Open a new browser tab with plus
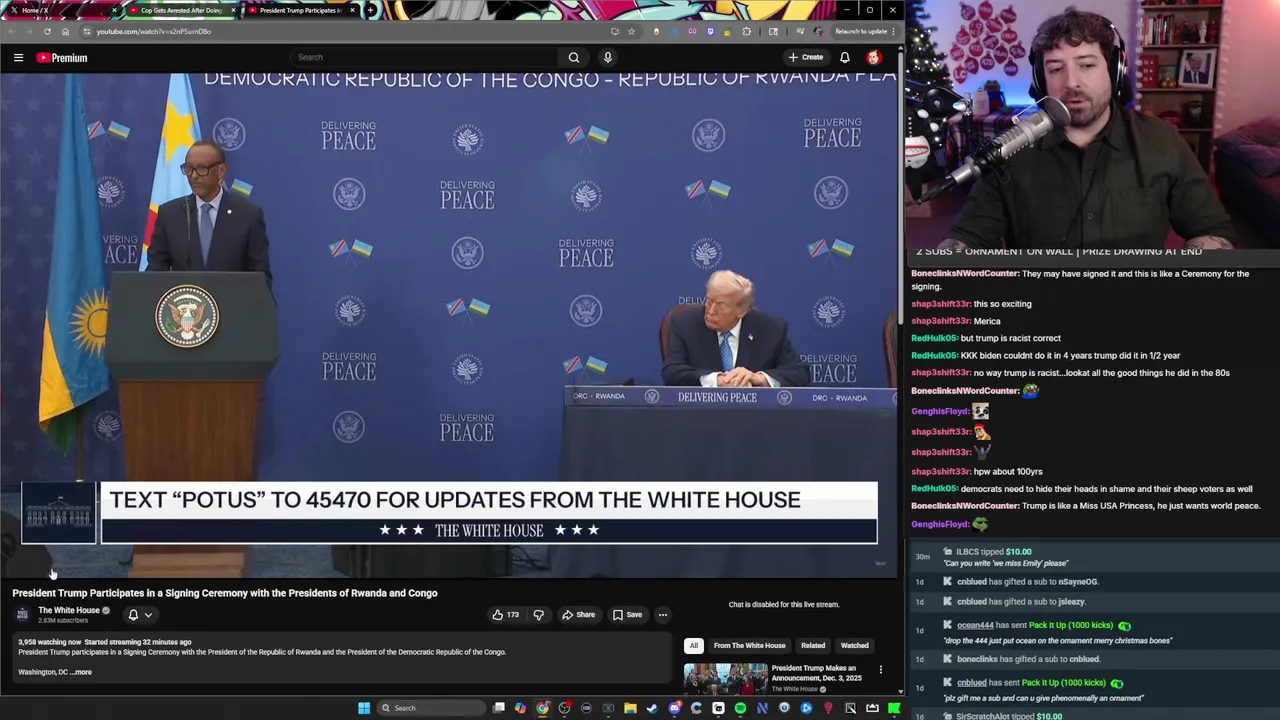The width and height of the screenshot is (1280, 720). [370, 10]
